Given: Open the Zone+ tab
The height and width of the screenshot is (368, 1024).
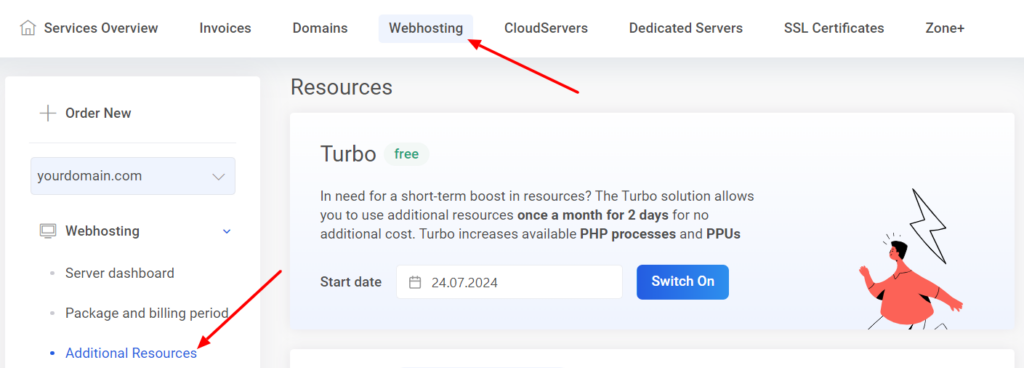Looking at the screenshot, I should click(x=945, y=28).
